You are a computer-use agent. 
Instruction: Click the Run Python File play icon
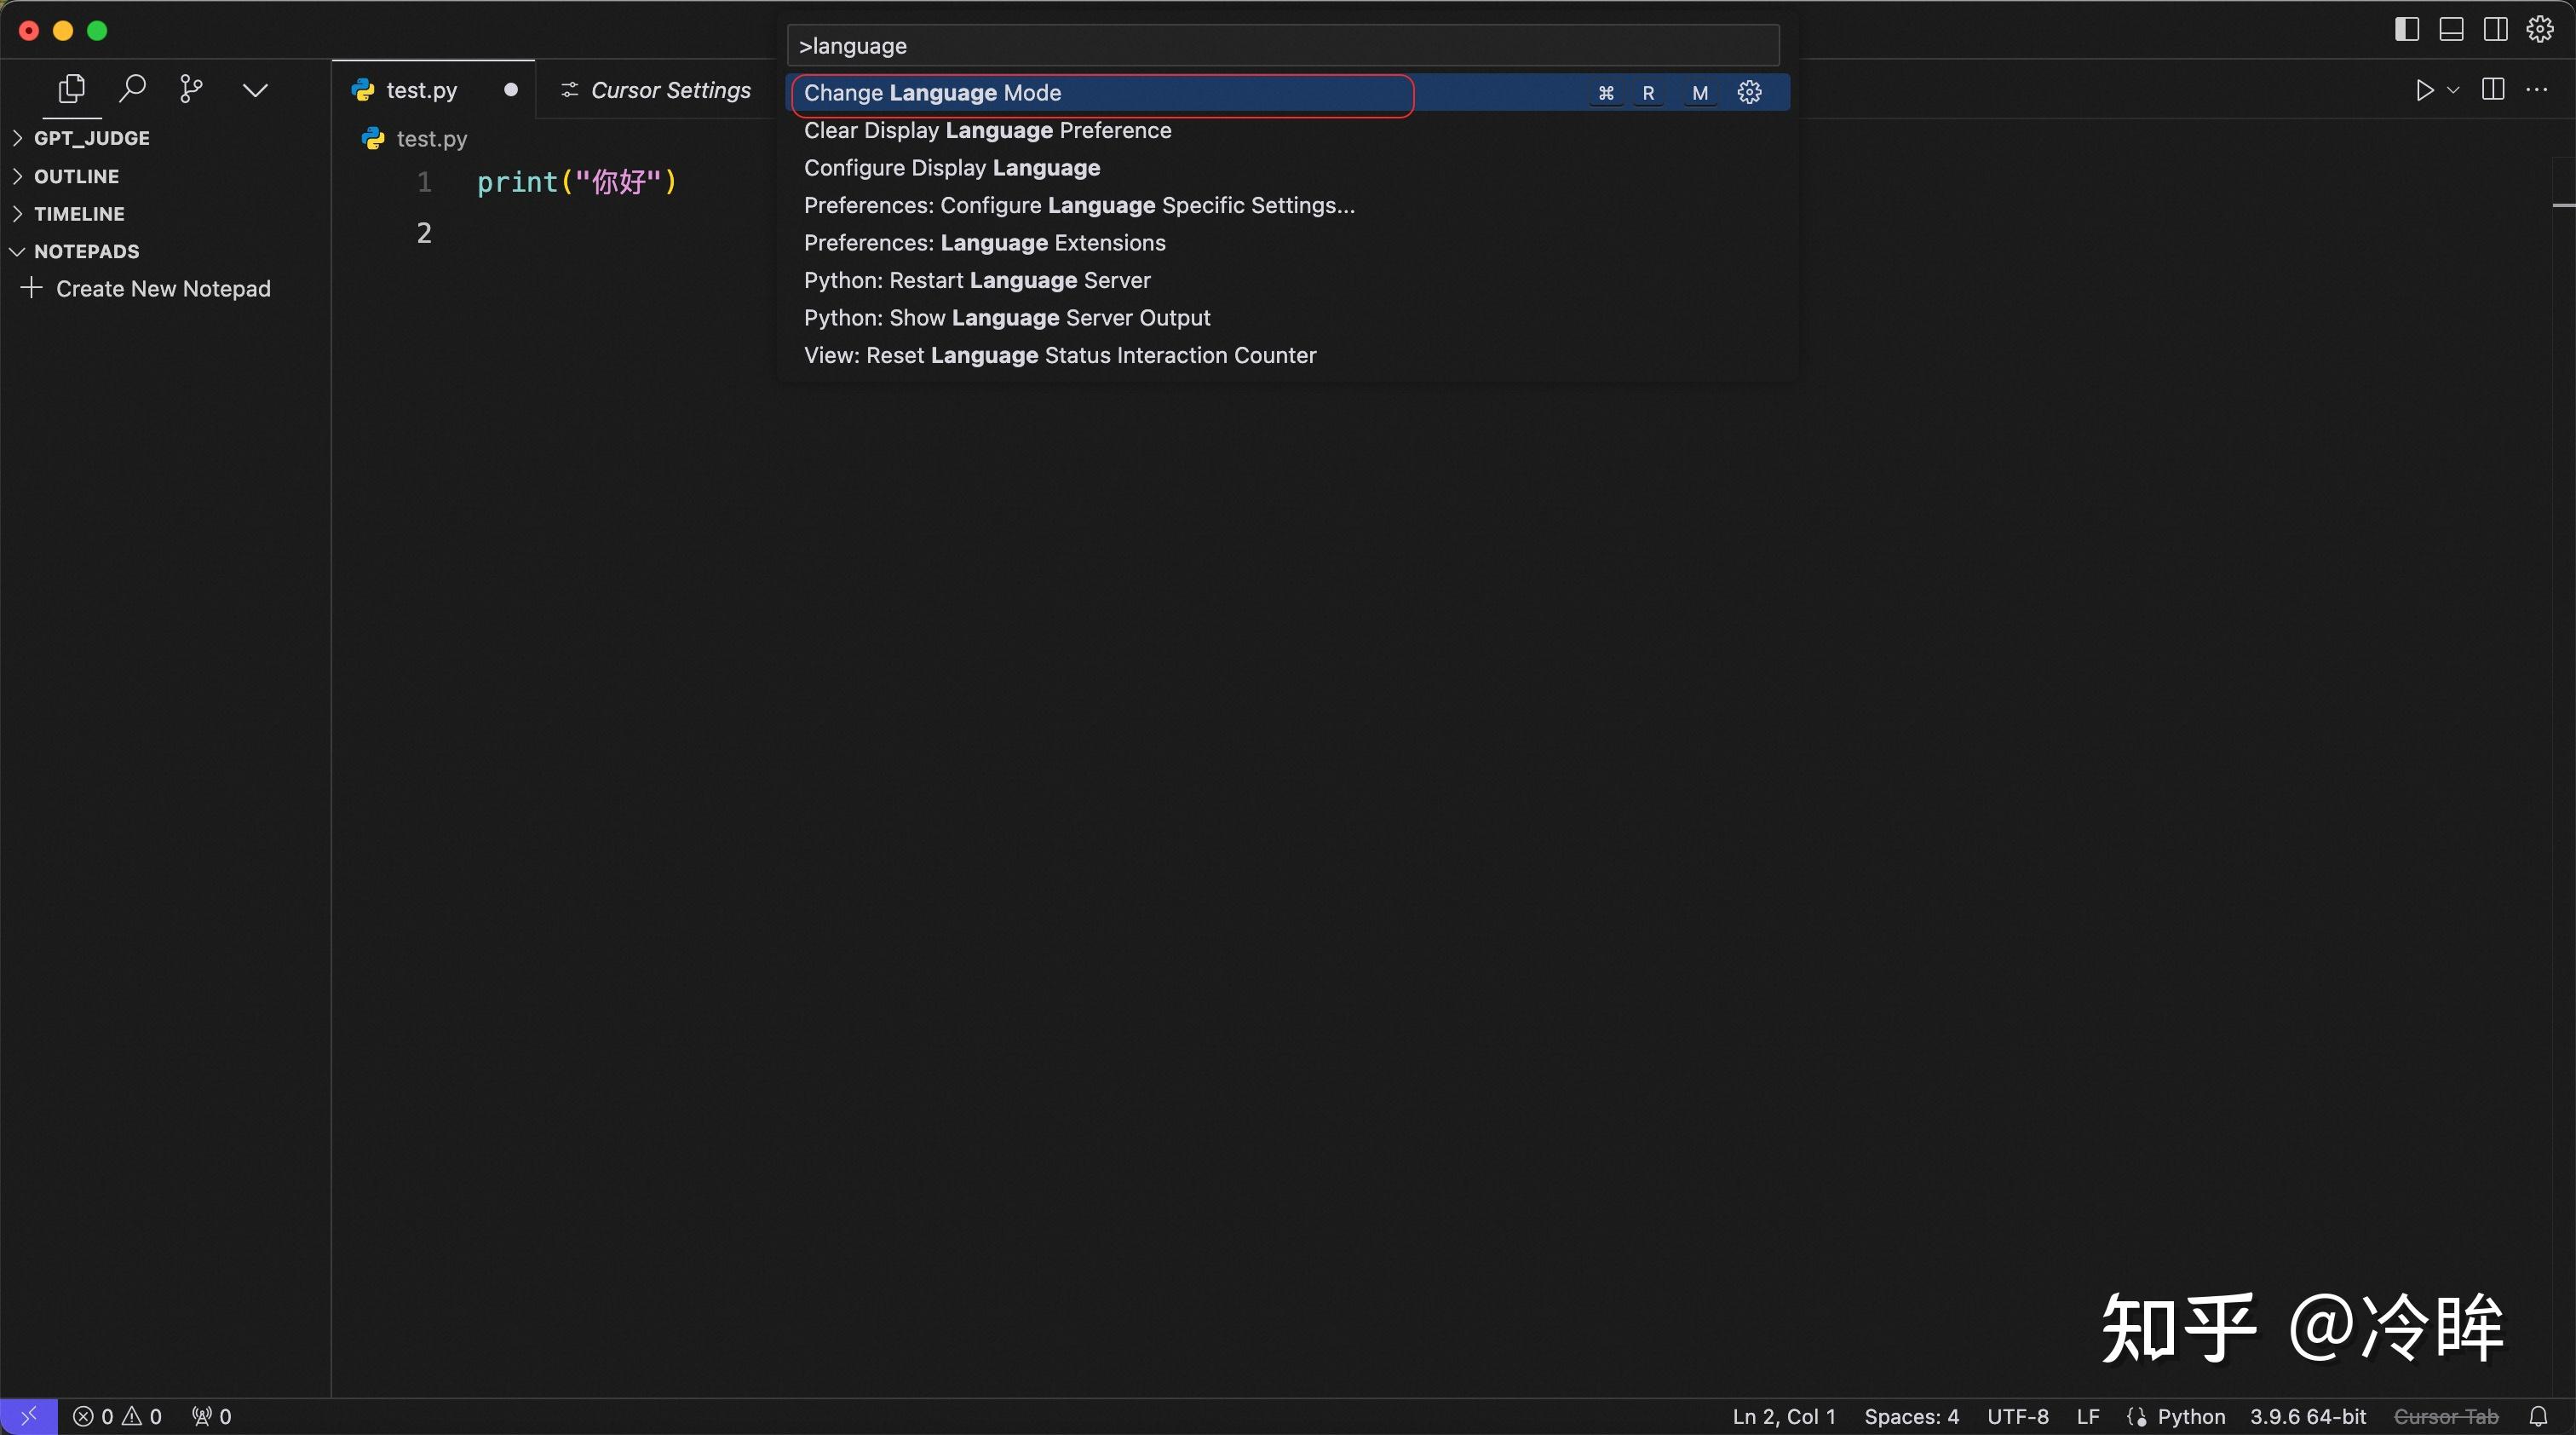pos(2424,90)
